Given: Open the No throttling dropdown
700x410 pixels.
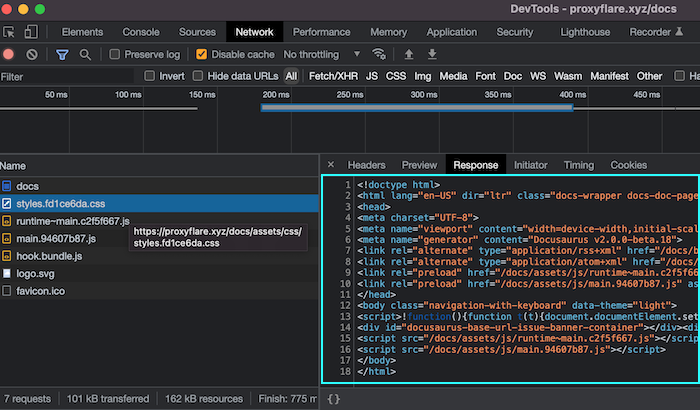Looking at the screenshot, I should coord(321,54).
